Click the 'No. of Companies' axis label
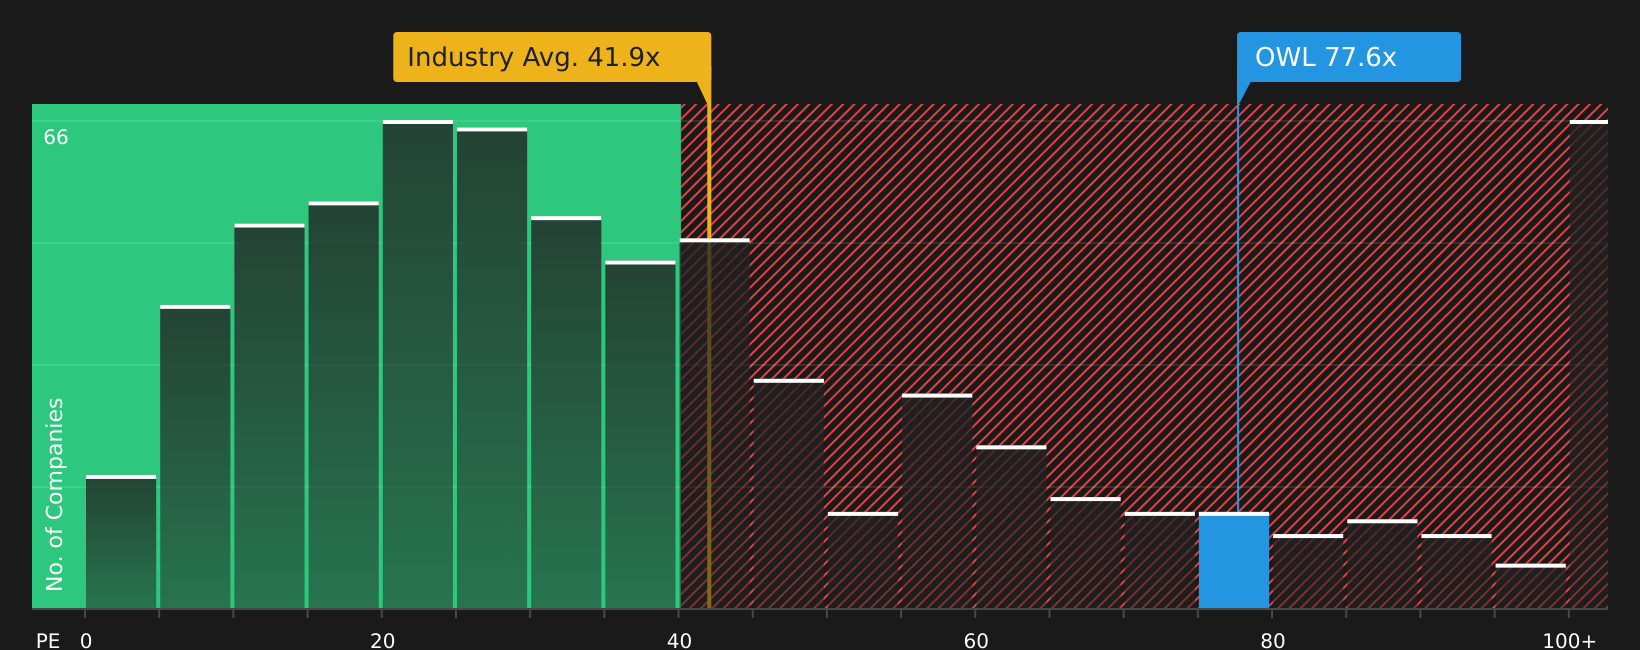 55,494
